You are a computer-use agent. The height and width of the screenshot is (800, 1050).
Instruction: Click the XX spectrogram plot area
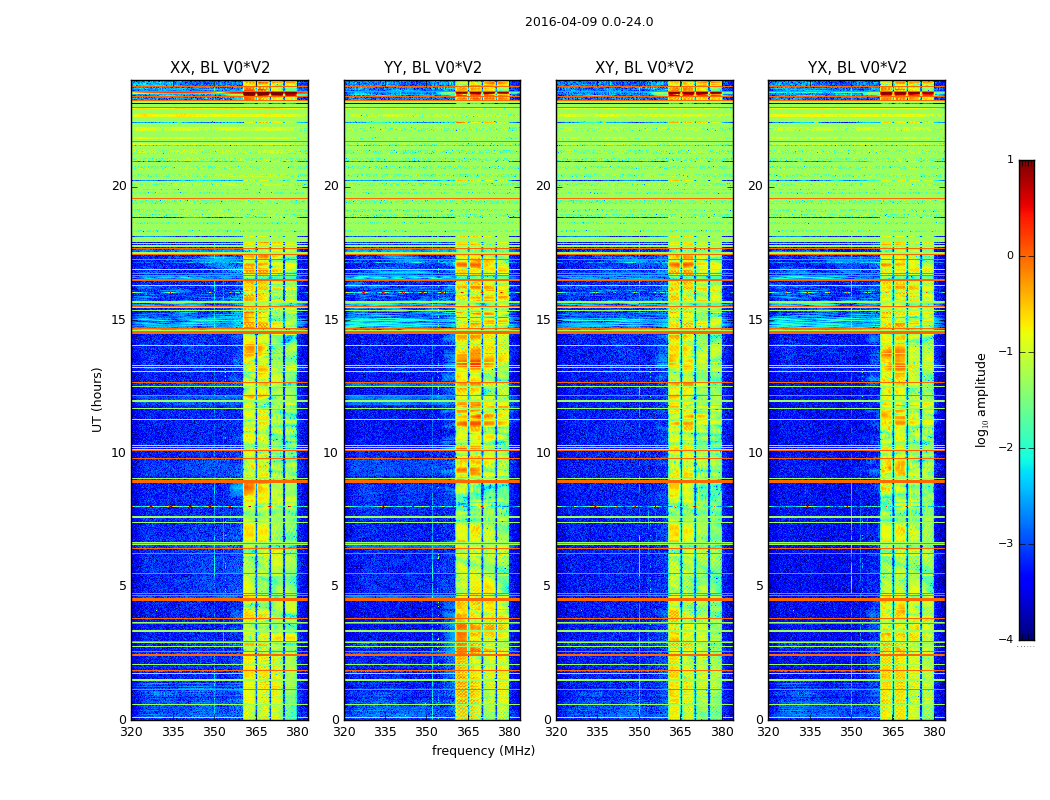220,400
